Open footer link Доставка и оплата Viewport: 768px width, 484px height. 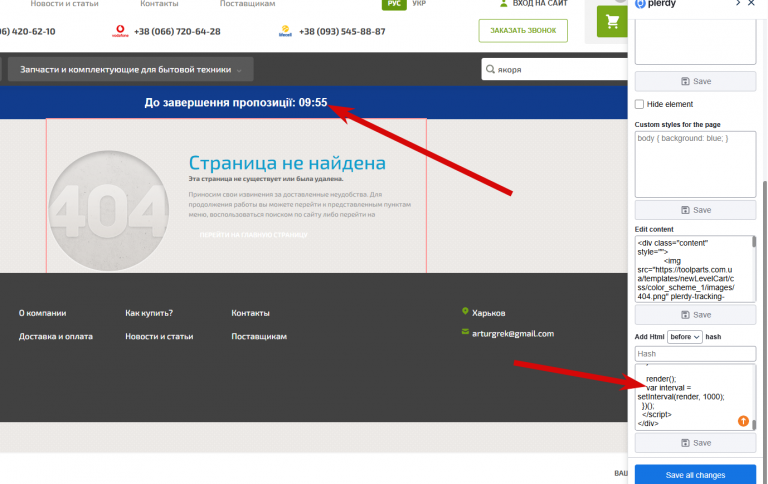(x=56, y=337)
